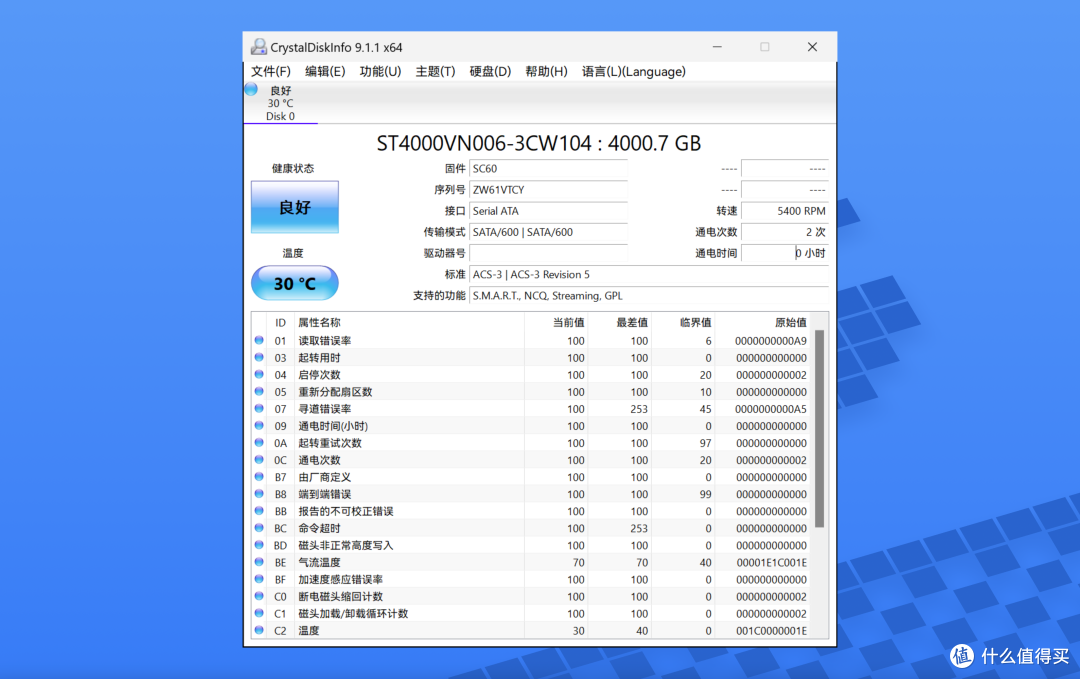Viewport: 1080px width, 679px height.
Task: Click status orb for C1 磁头加载/卸载循环计数
Action: point(259,613)
